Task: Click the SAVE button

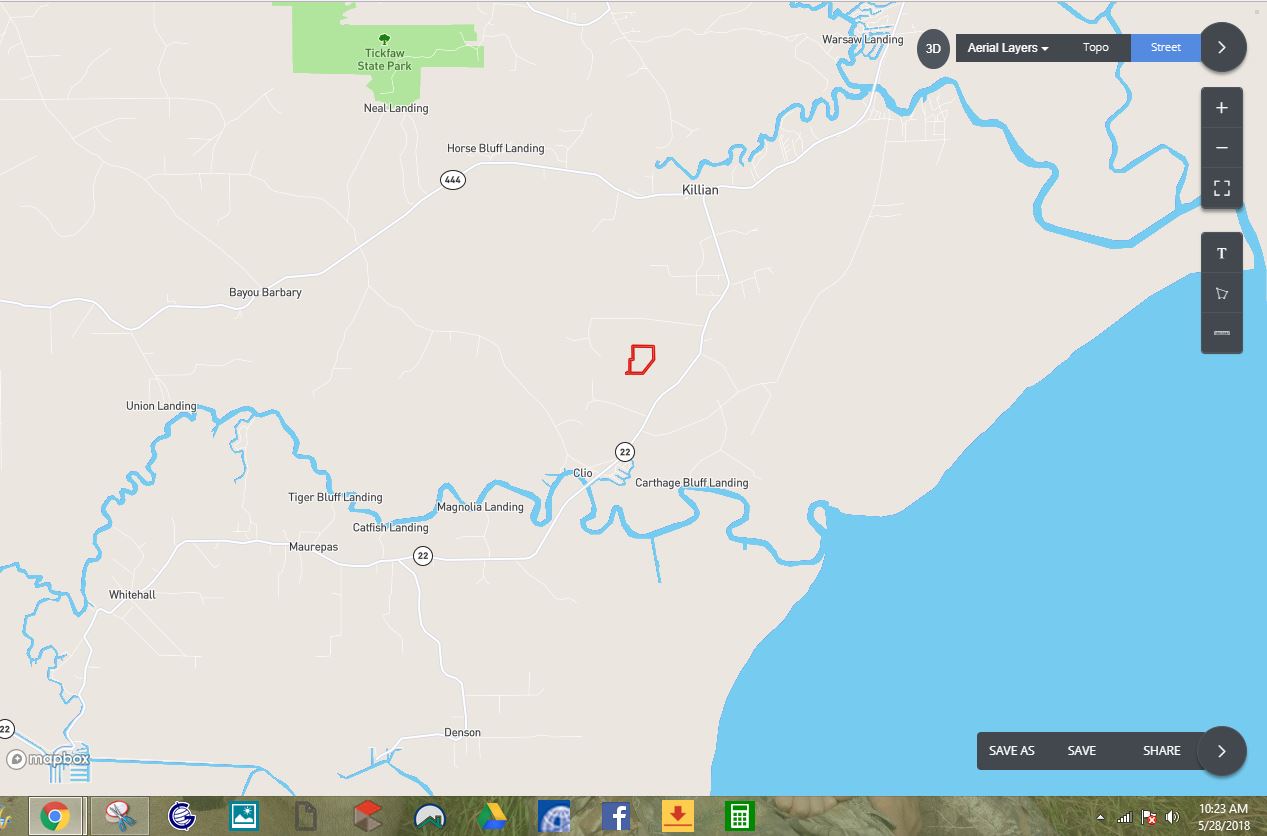Action: [1081, 751]
